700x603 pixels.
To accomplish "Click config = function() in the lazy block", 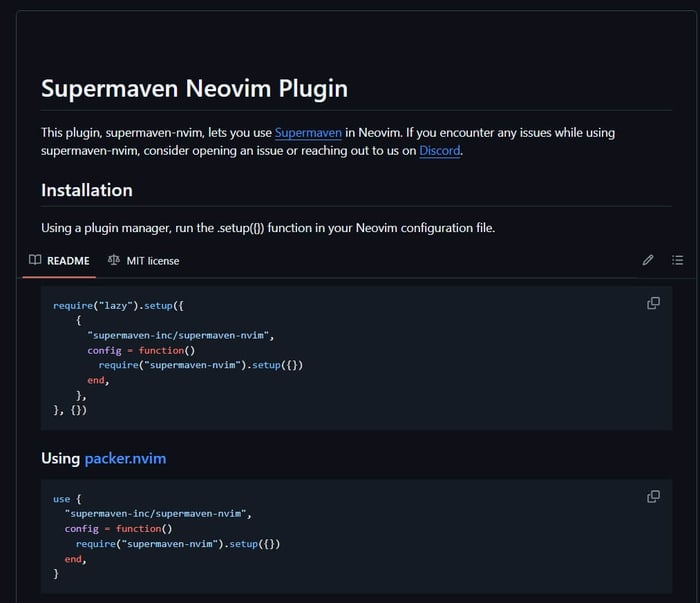I will (x=141, y=350).
